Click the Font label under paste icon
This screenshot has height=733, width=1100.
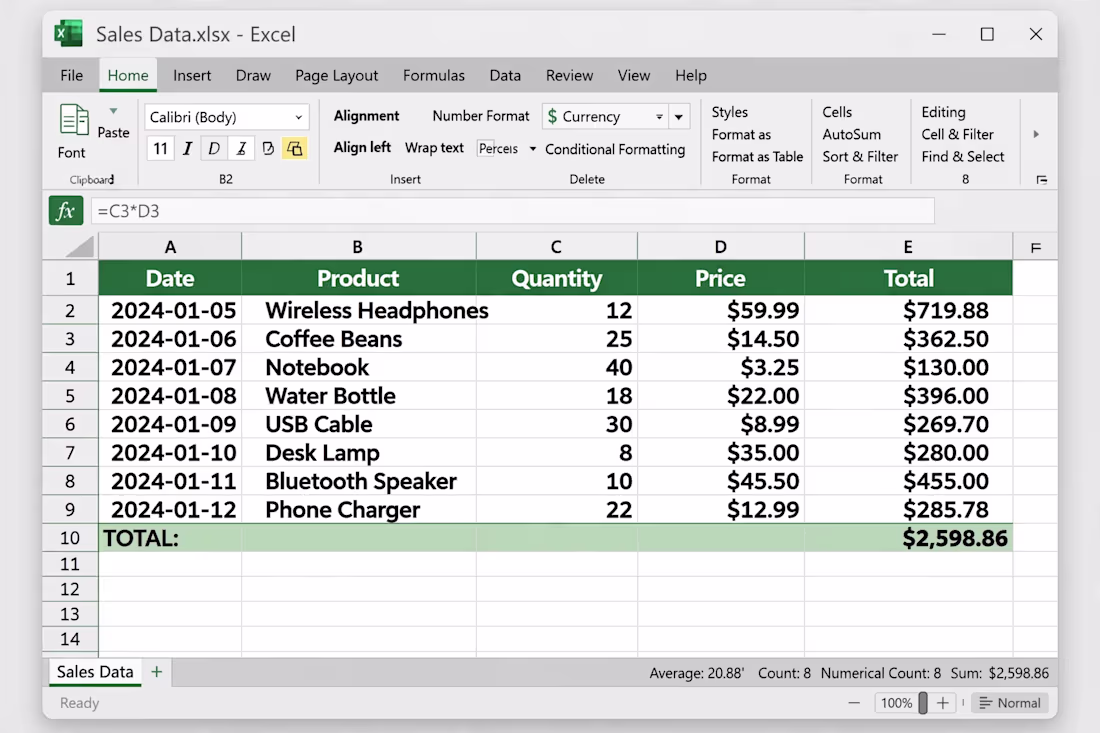[72, 152]
